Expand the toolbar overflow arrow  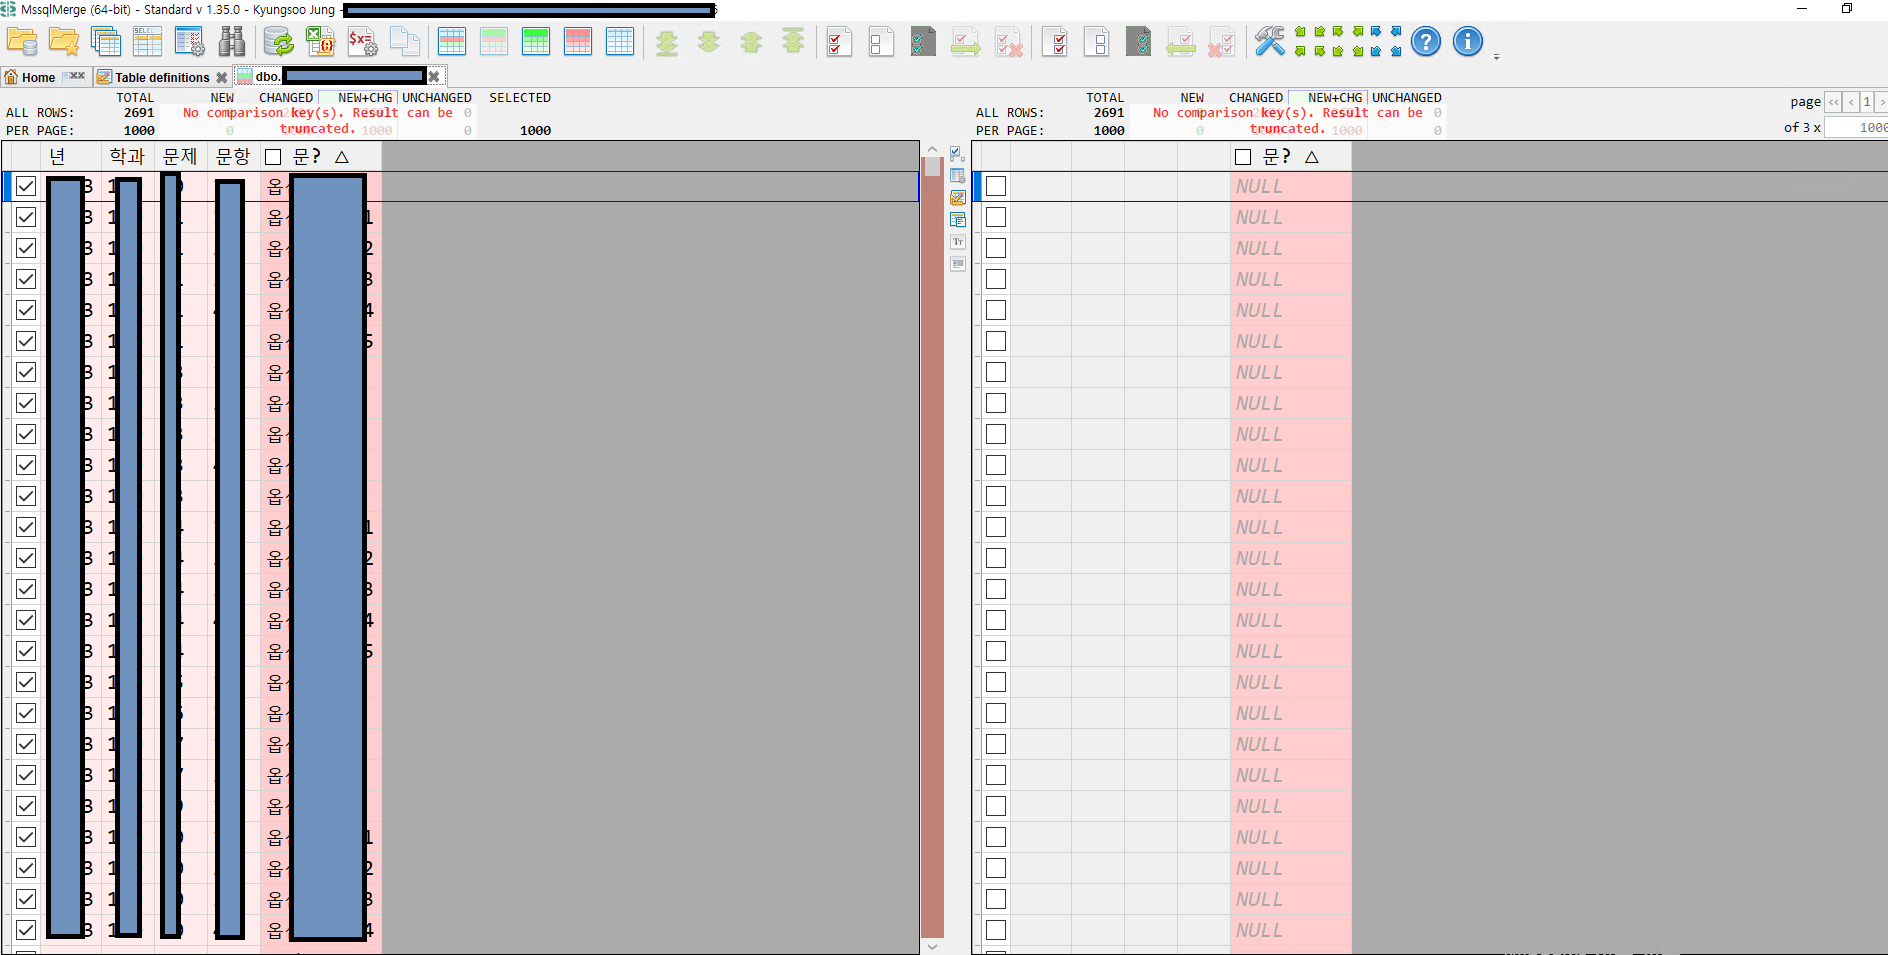tap(1496, 58)
